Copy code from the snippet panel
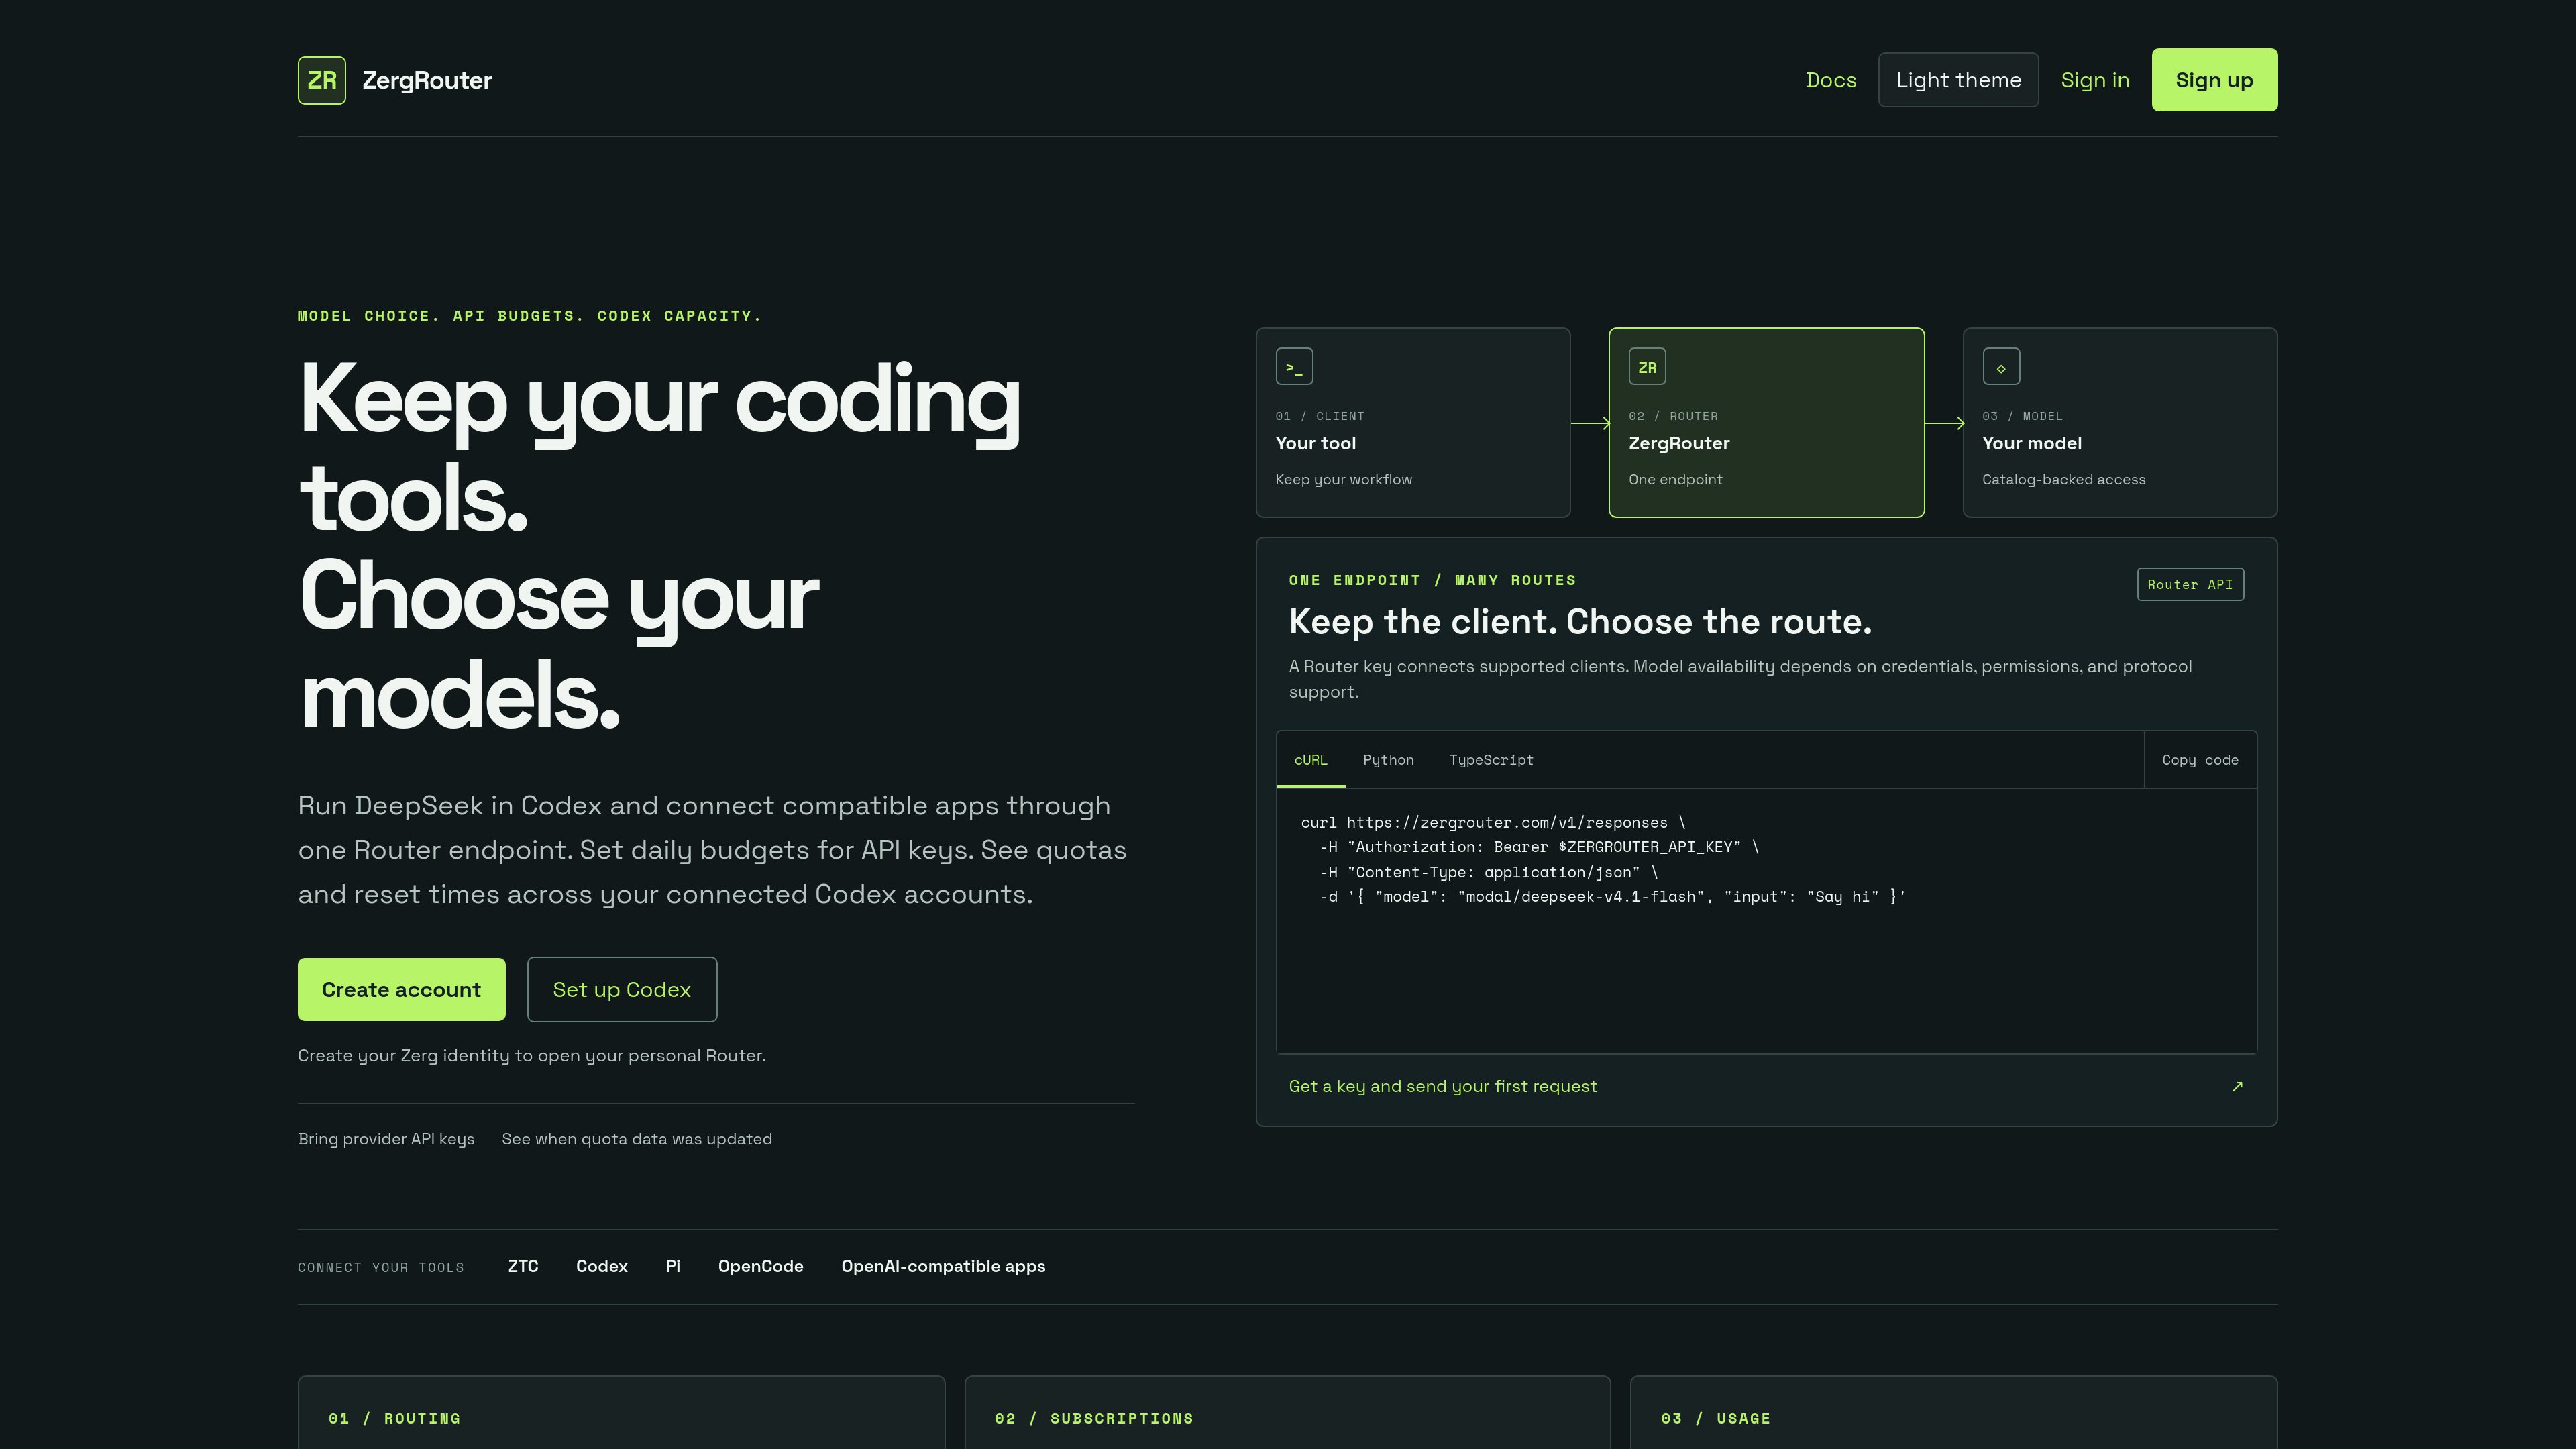Screen dimensions: 2576x1449 coord(2200,760)
